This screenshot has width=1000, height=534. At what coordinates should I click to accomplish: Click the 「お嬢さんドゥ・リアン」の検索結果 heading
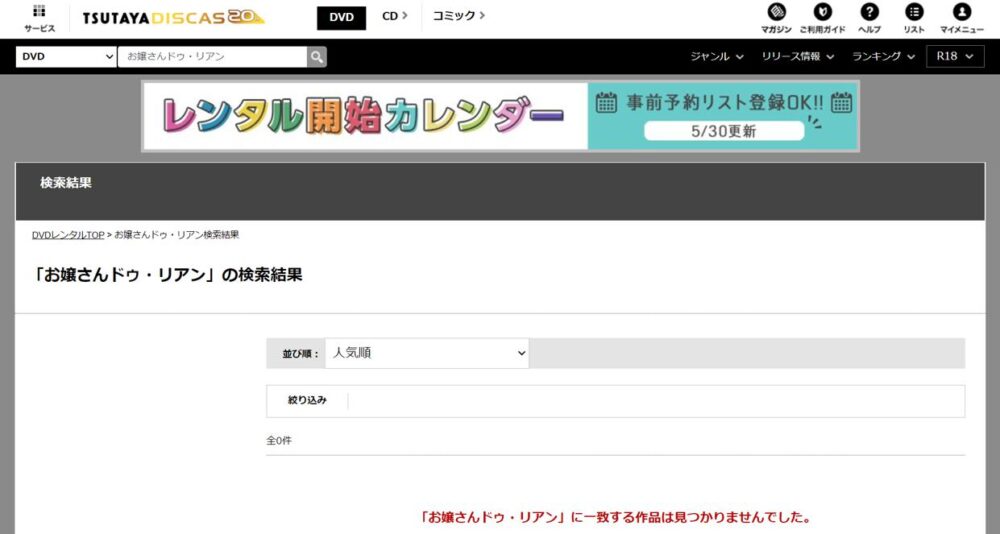click(x=167, y=275)
